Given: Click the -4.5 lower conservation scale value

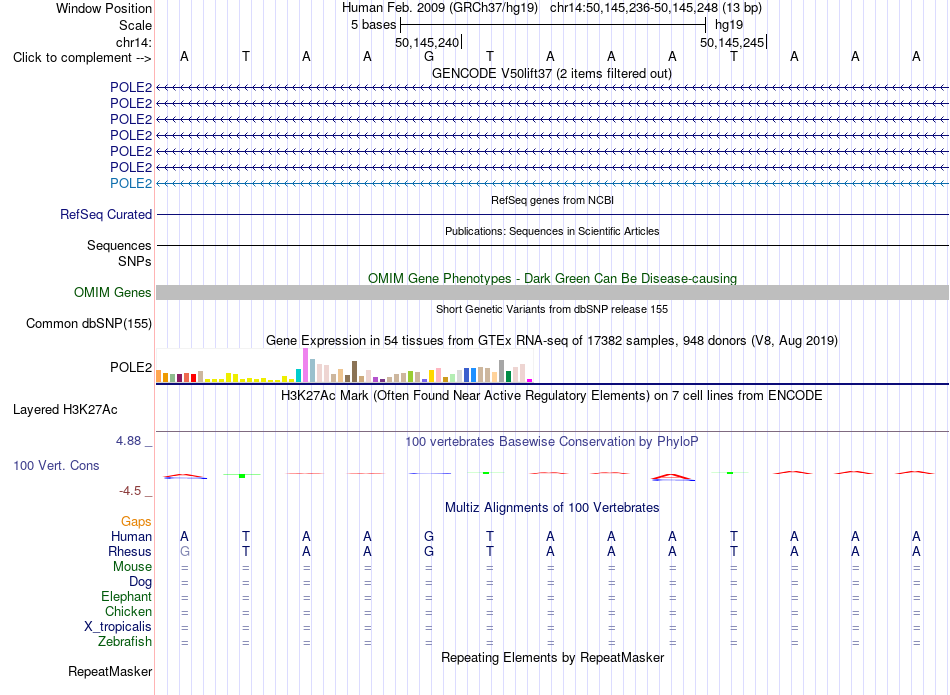Looking at the screenshot, I should (x=130, y=491).
